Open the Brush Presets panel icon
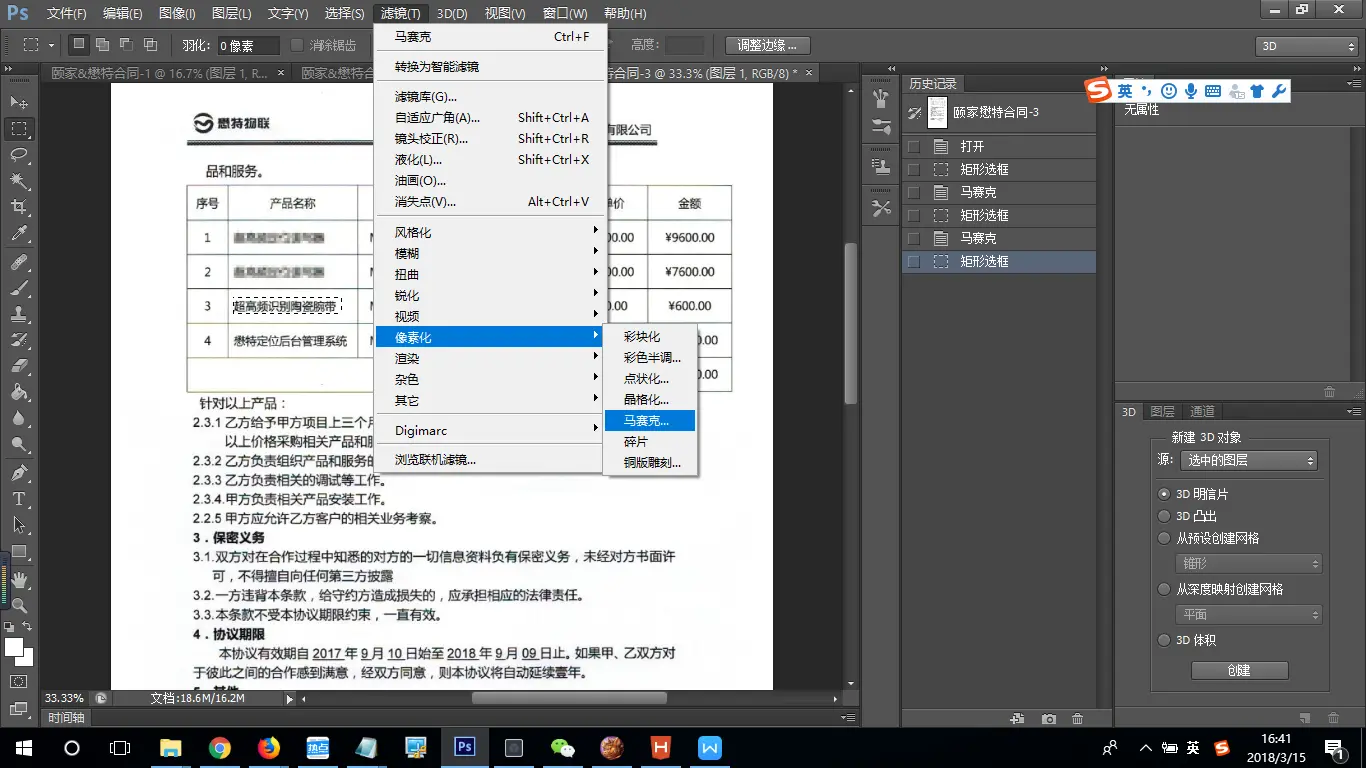This screenshot has height=768, width=1366. coord(881,127)
